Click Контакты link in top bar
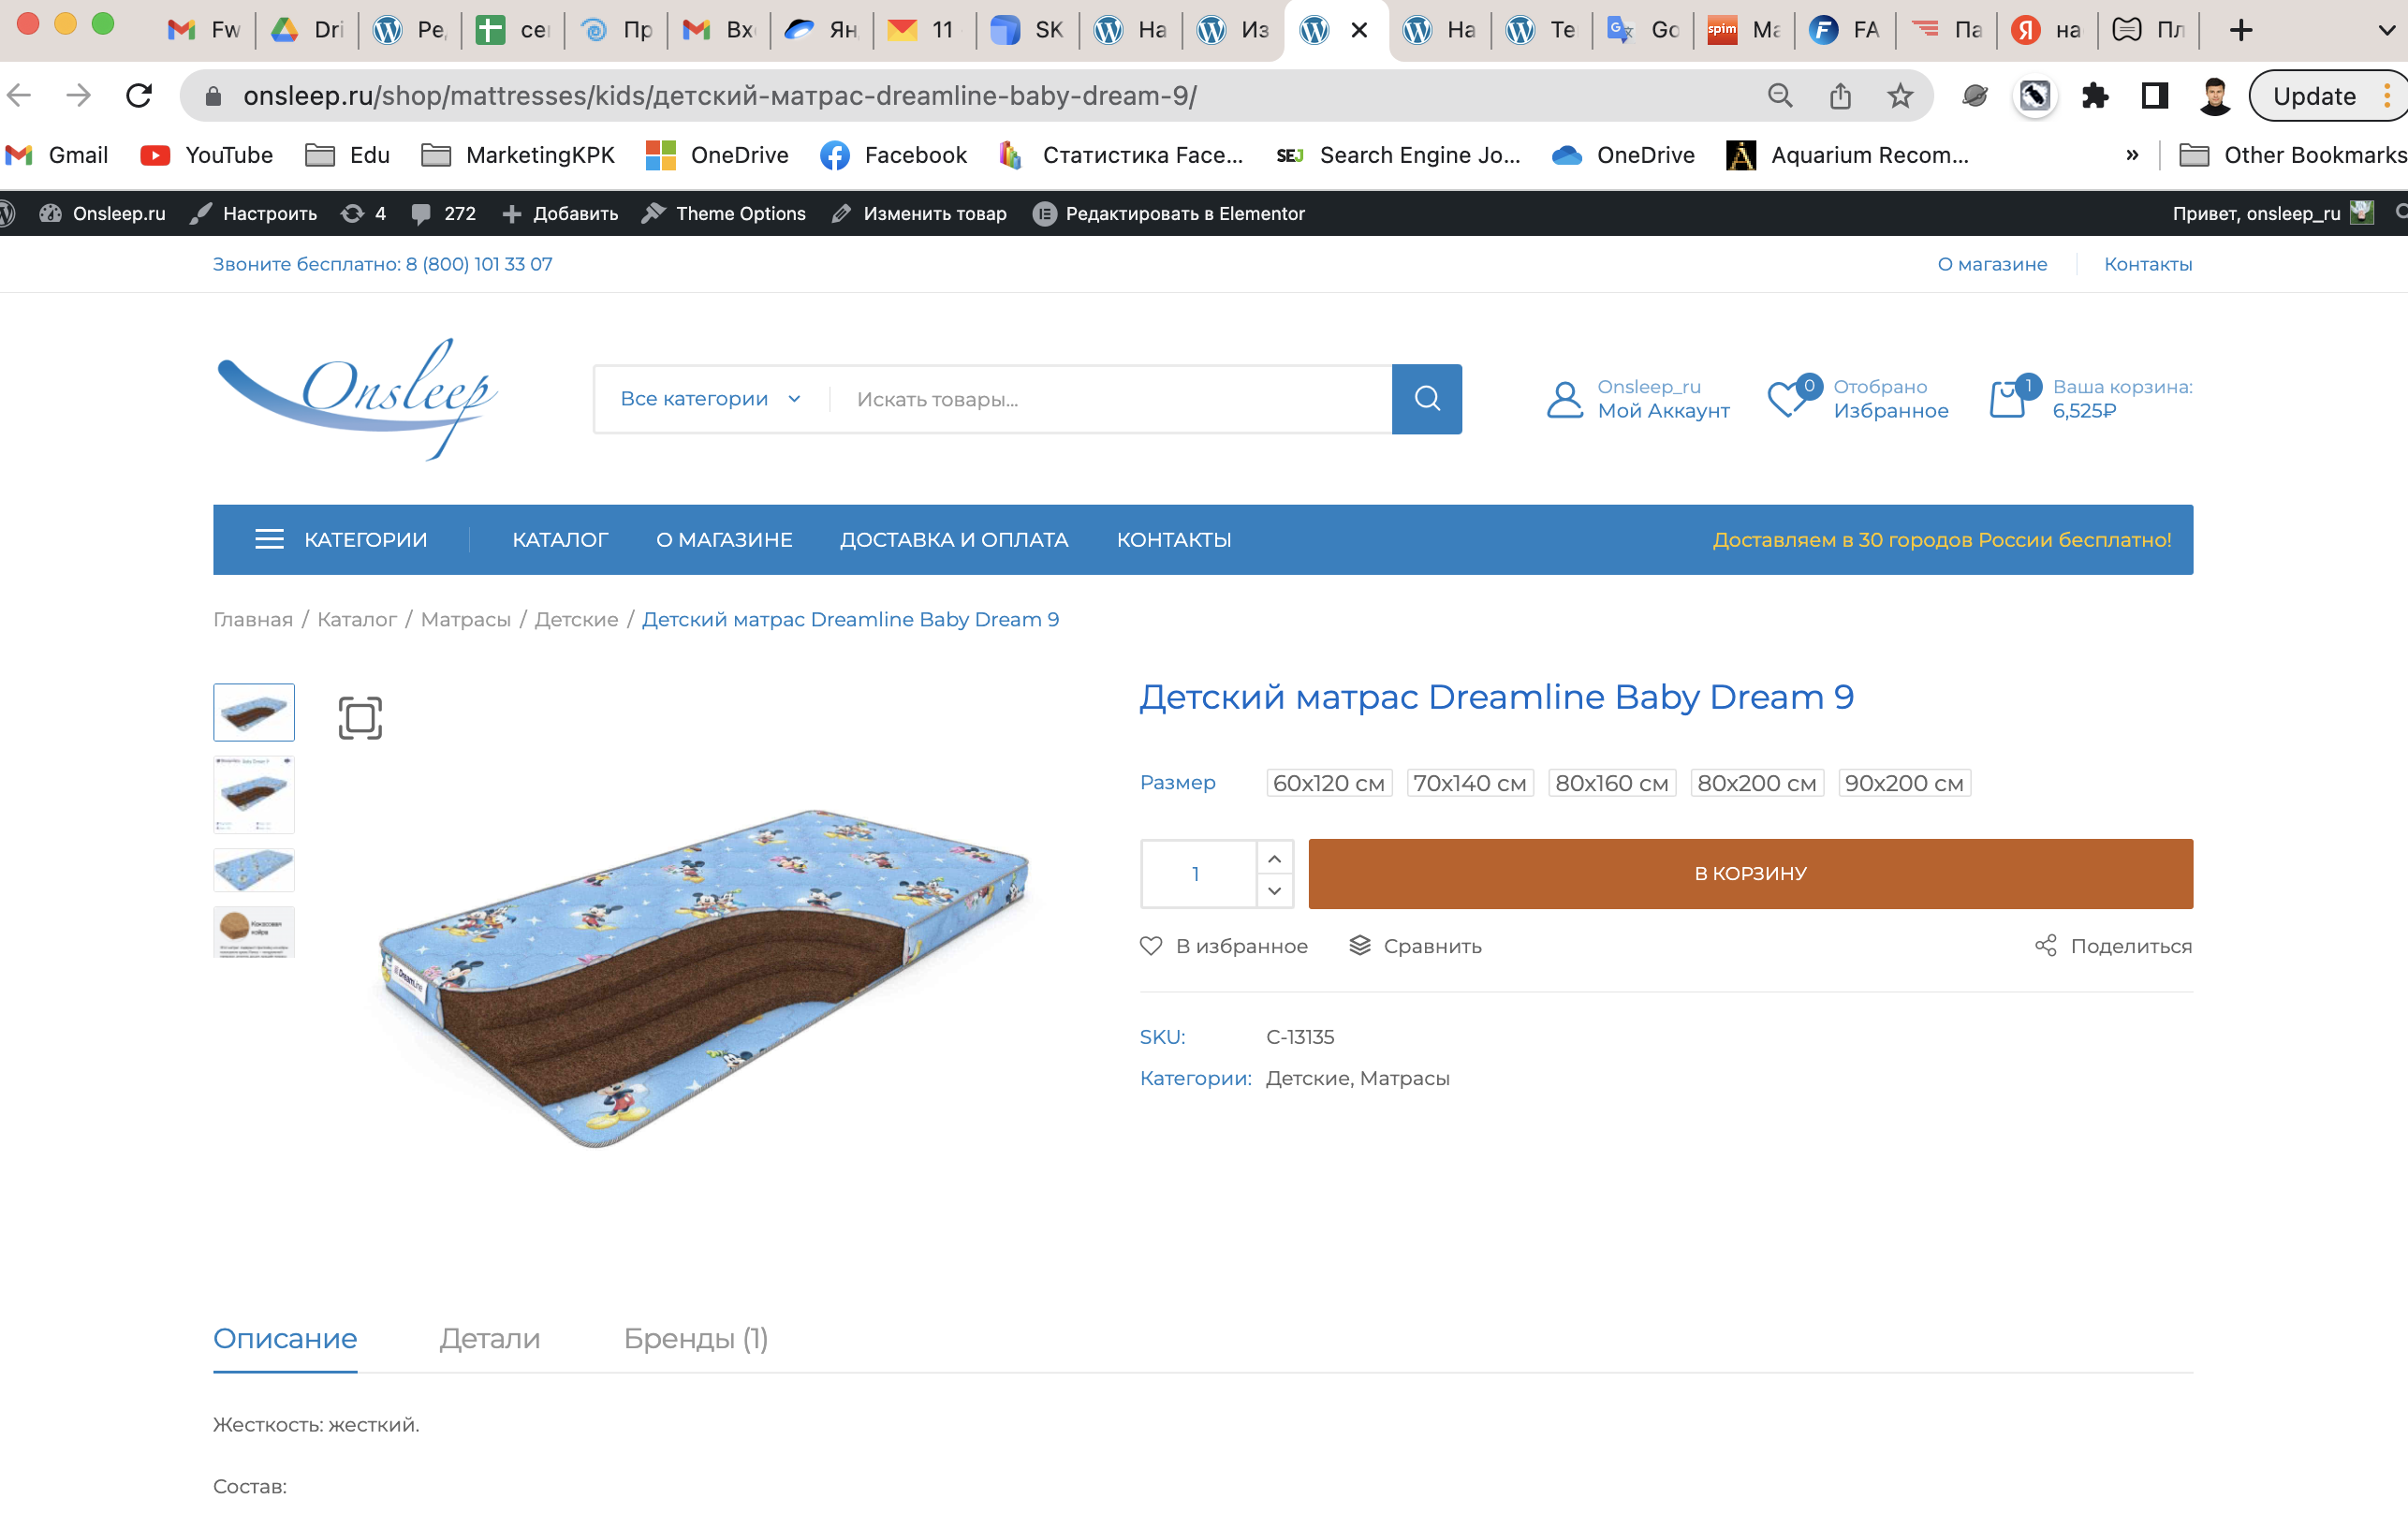 [2148, 264]
